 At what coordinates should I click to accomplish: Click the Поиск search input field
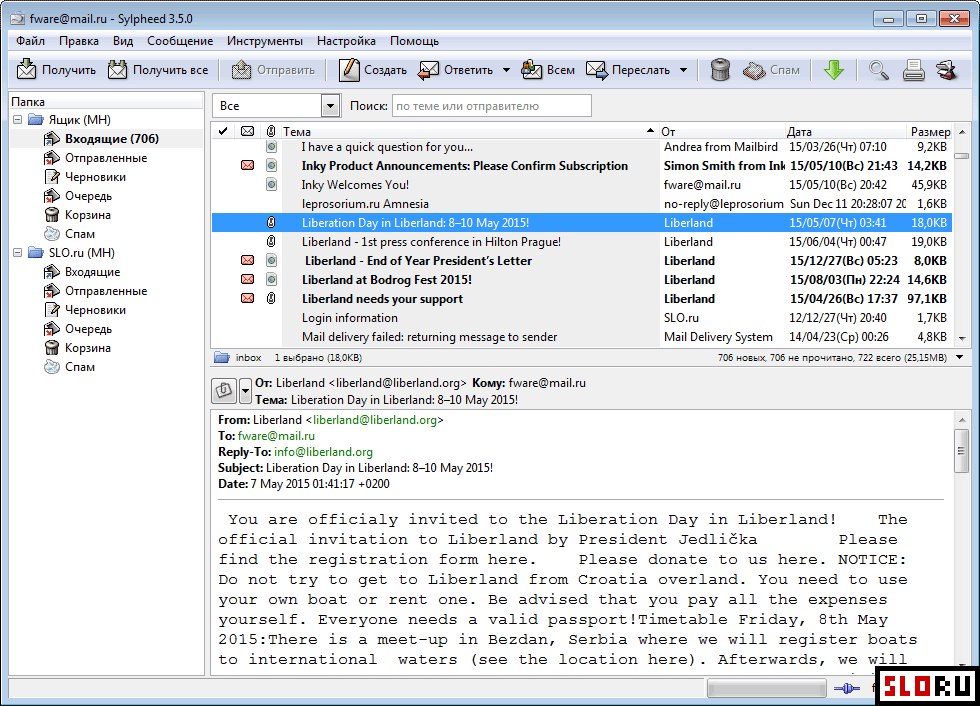coord(491,106)
